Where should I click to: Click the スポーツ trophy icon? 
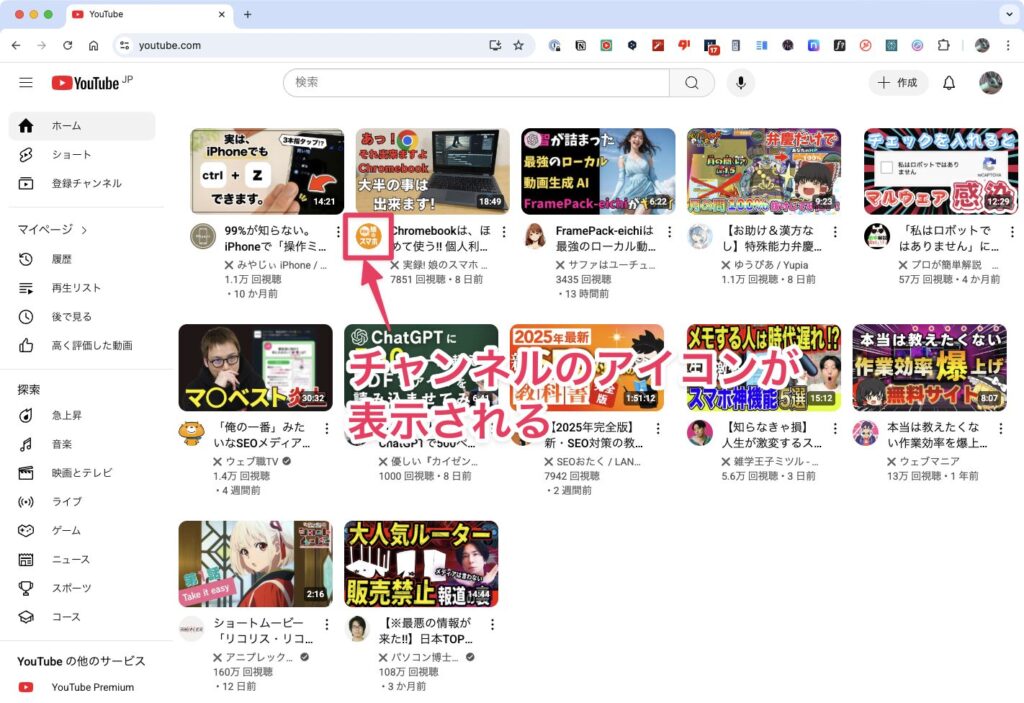point(25,588)
